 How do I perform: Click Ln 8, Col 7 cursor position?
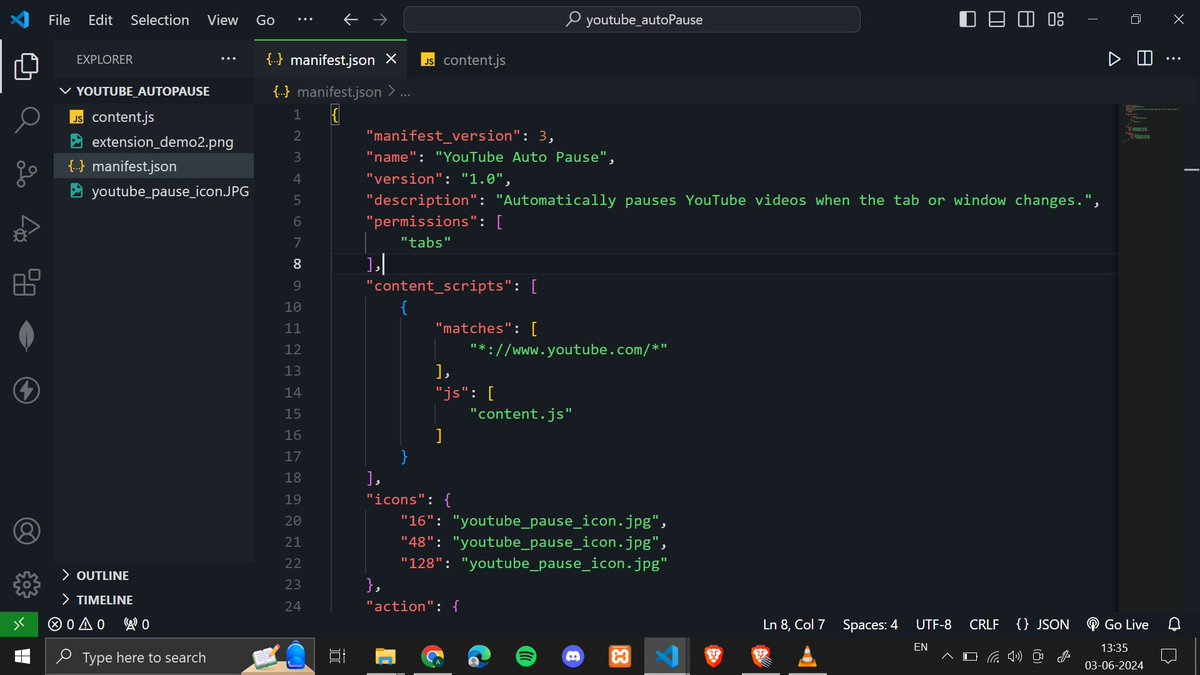pyautogui.click(x=794, y=624)
